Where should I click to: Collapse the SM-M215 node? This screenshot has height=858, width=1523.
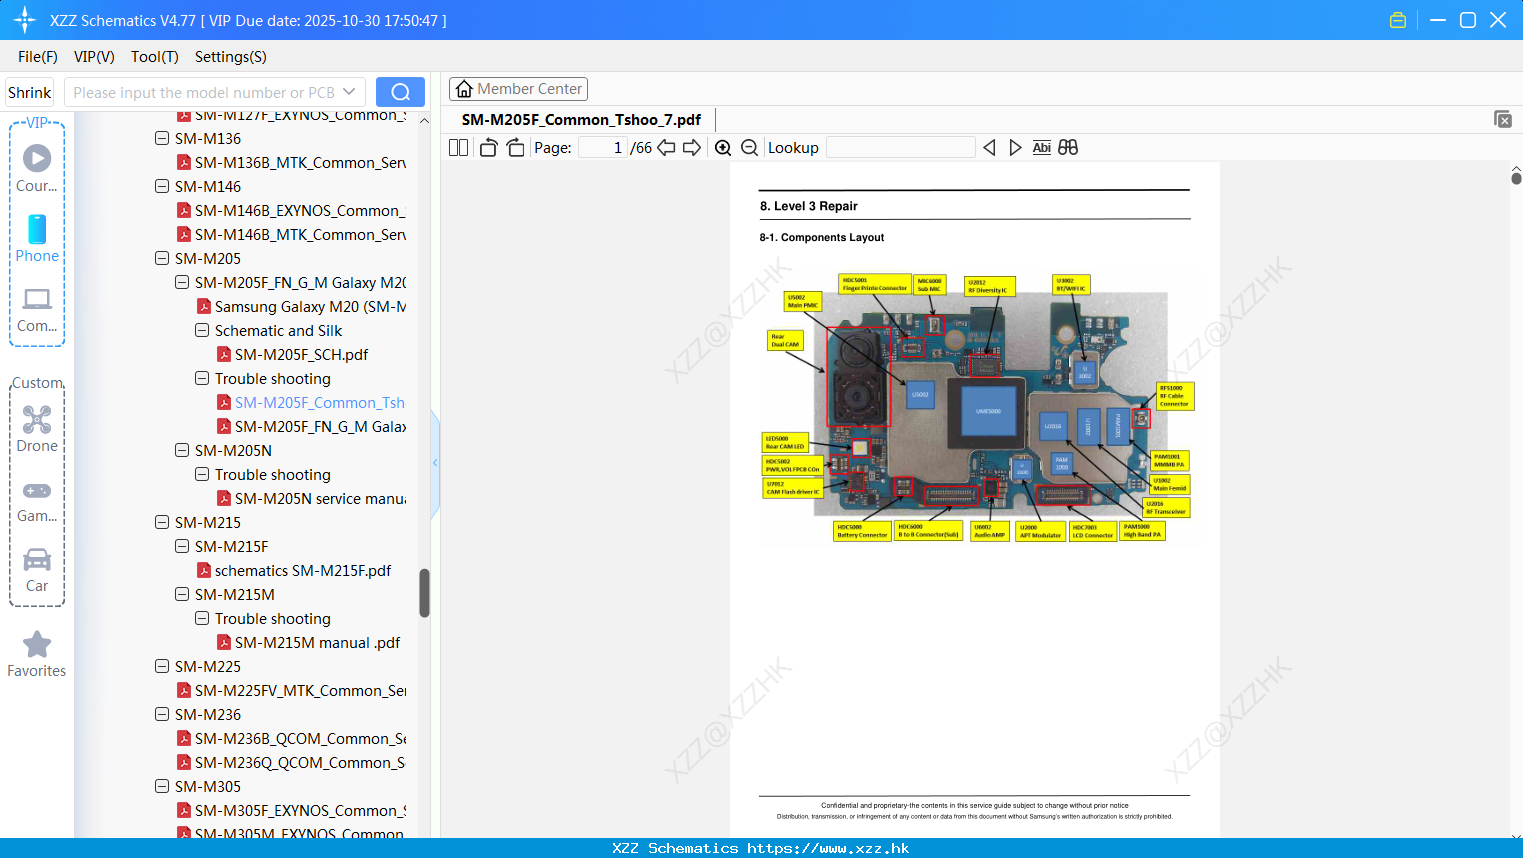click(162, 522)
